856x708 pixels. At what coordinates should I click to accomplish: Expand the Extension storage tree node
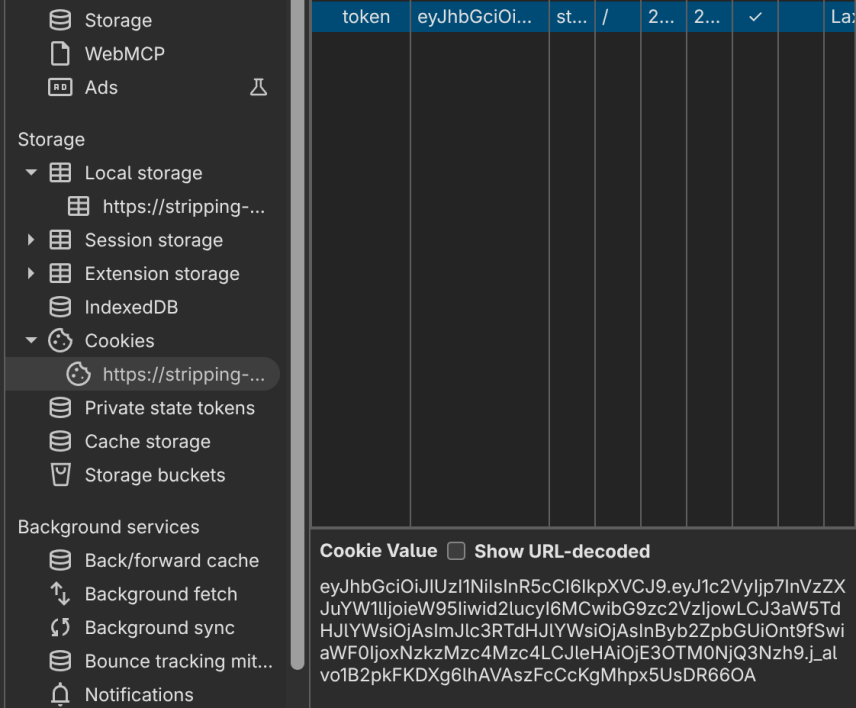pyautogui.click(x=31, y=273)
